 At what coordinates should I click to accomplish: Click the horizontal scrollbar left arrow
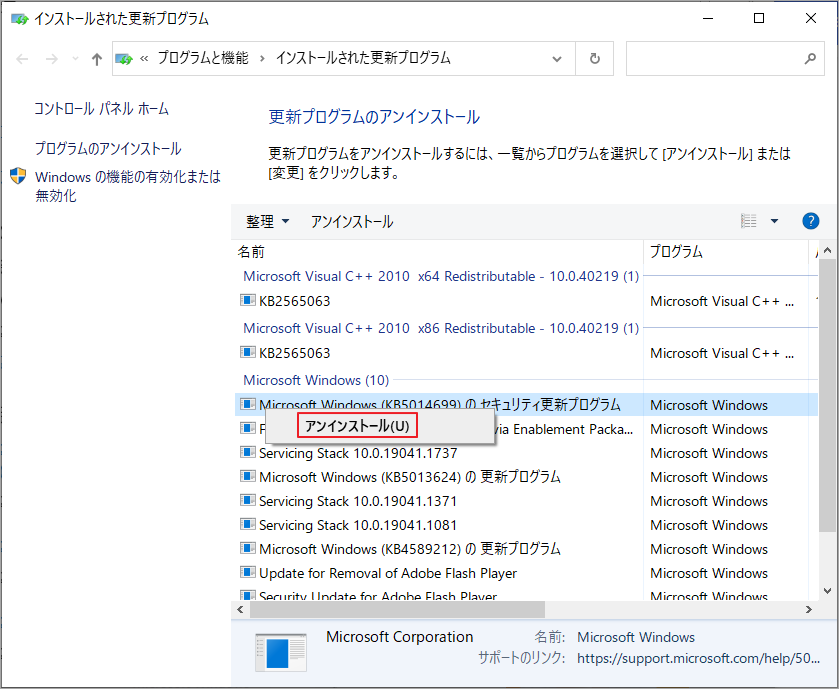[240, 609]
